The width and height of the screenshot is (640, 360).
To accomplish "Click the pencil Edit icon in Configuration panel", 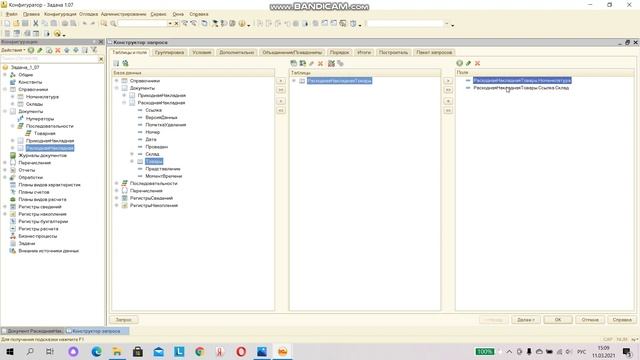I will click(40, 50).
